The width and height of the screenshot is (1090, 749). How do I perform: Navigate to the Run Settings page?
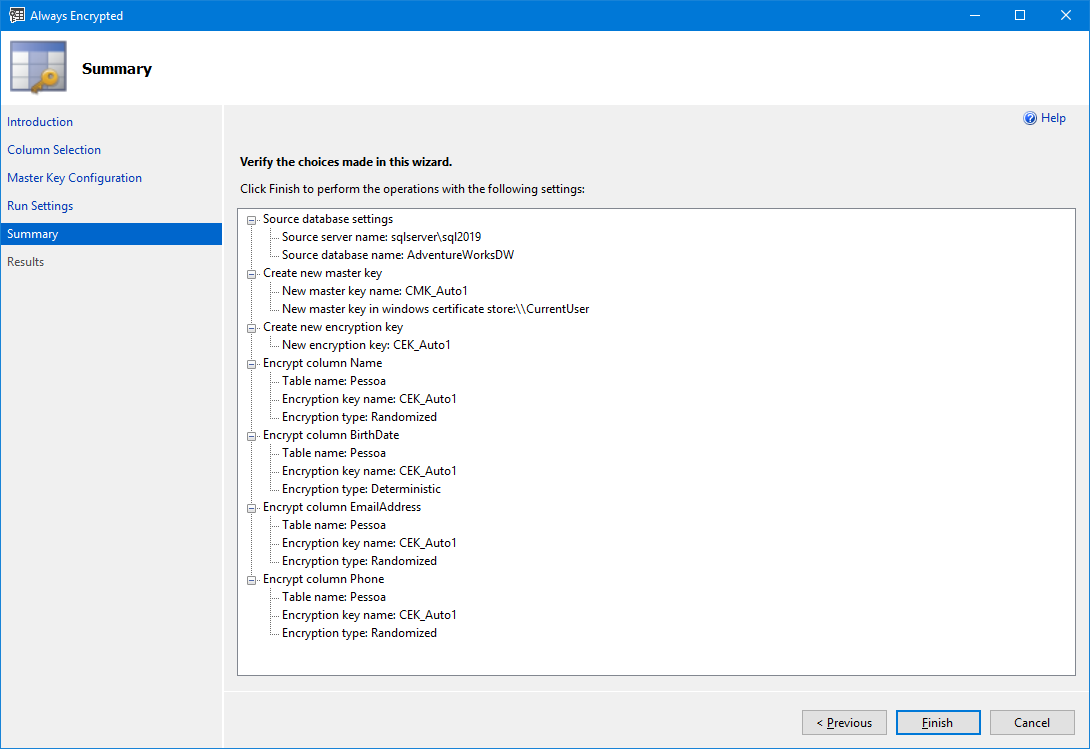[40, 206]
